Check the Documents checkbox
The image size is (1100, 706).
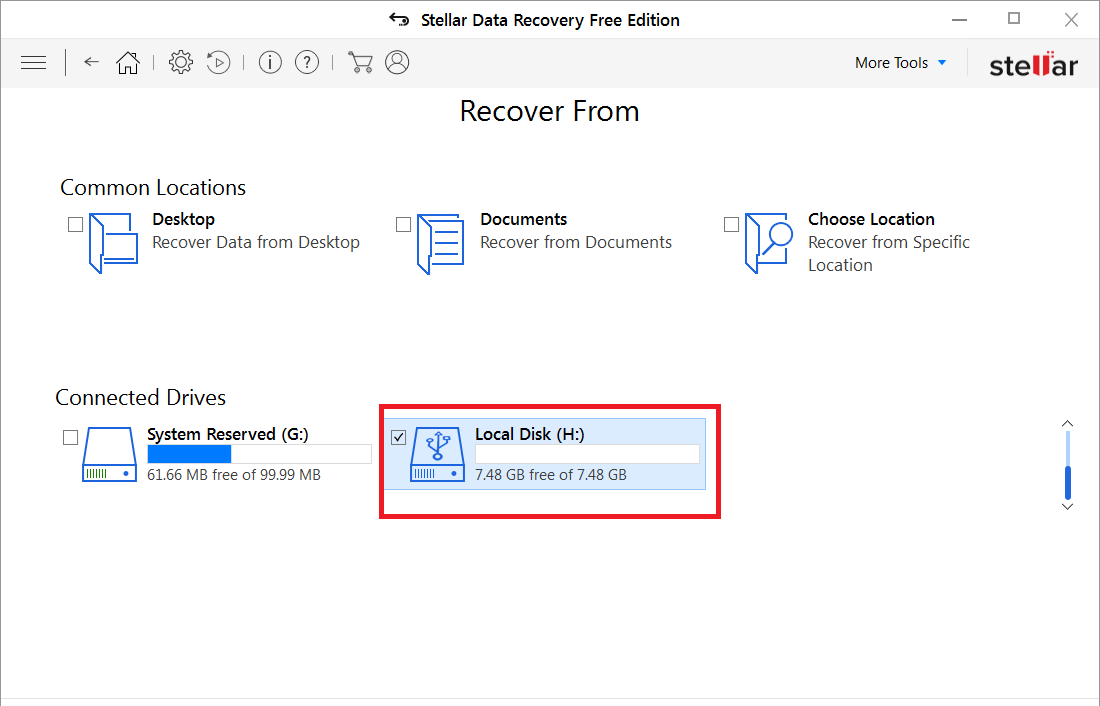pyautogui.click(x=403, y=225)
